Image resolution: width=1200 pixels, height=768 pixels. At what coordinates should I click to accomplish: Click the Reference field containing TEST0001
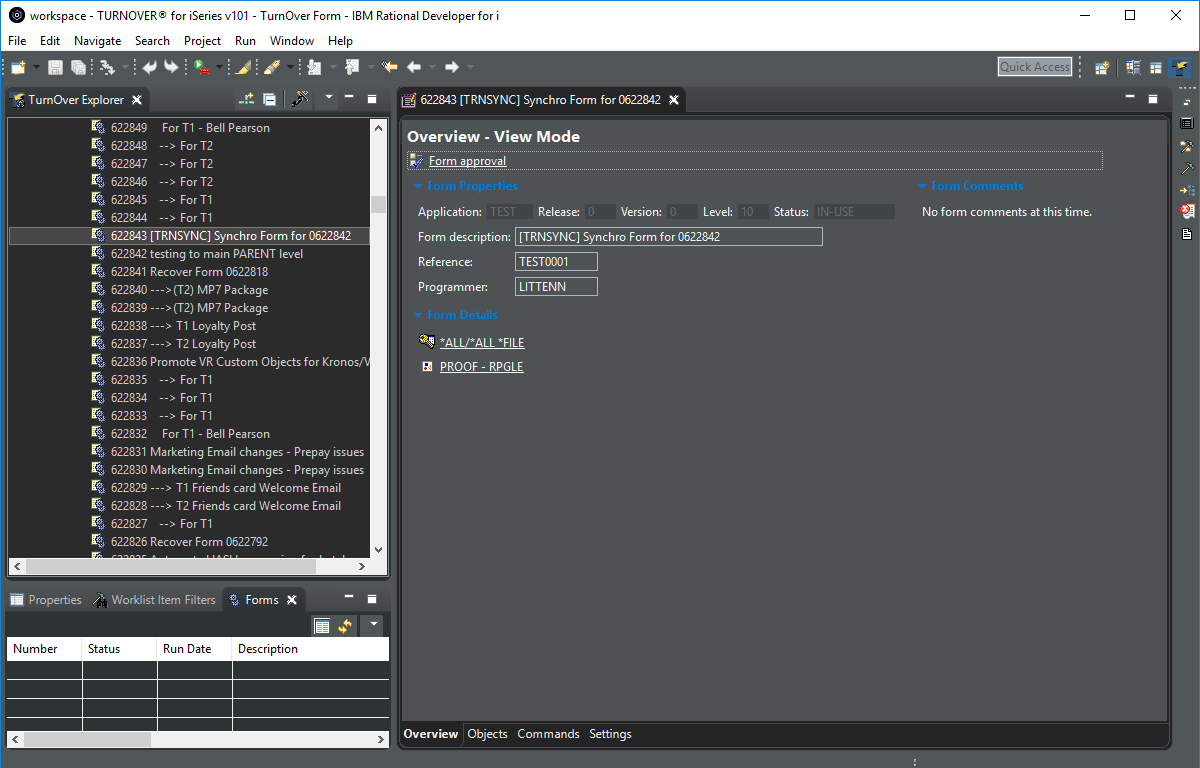click(556, 262)
